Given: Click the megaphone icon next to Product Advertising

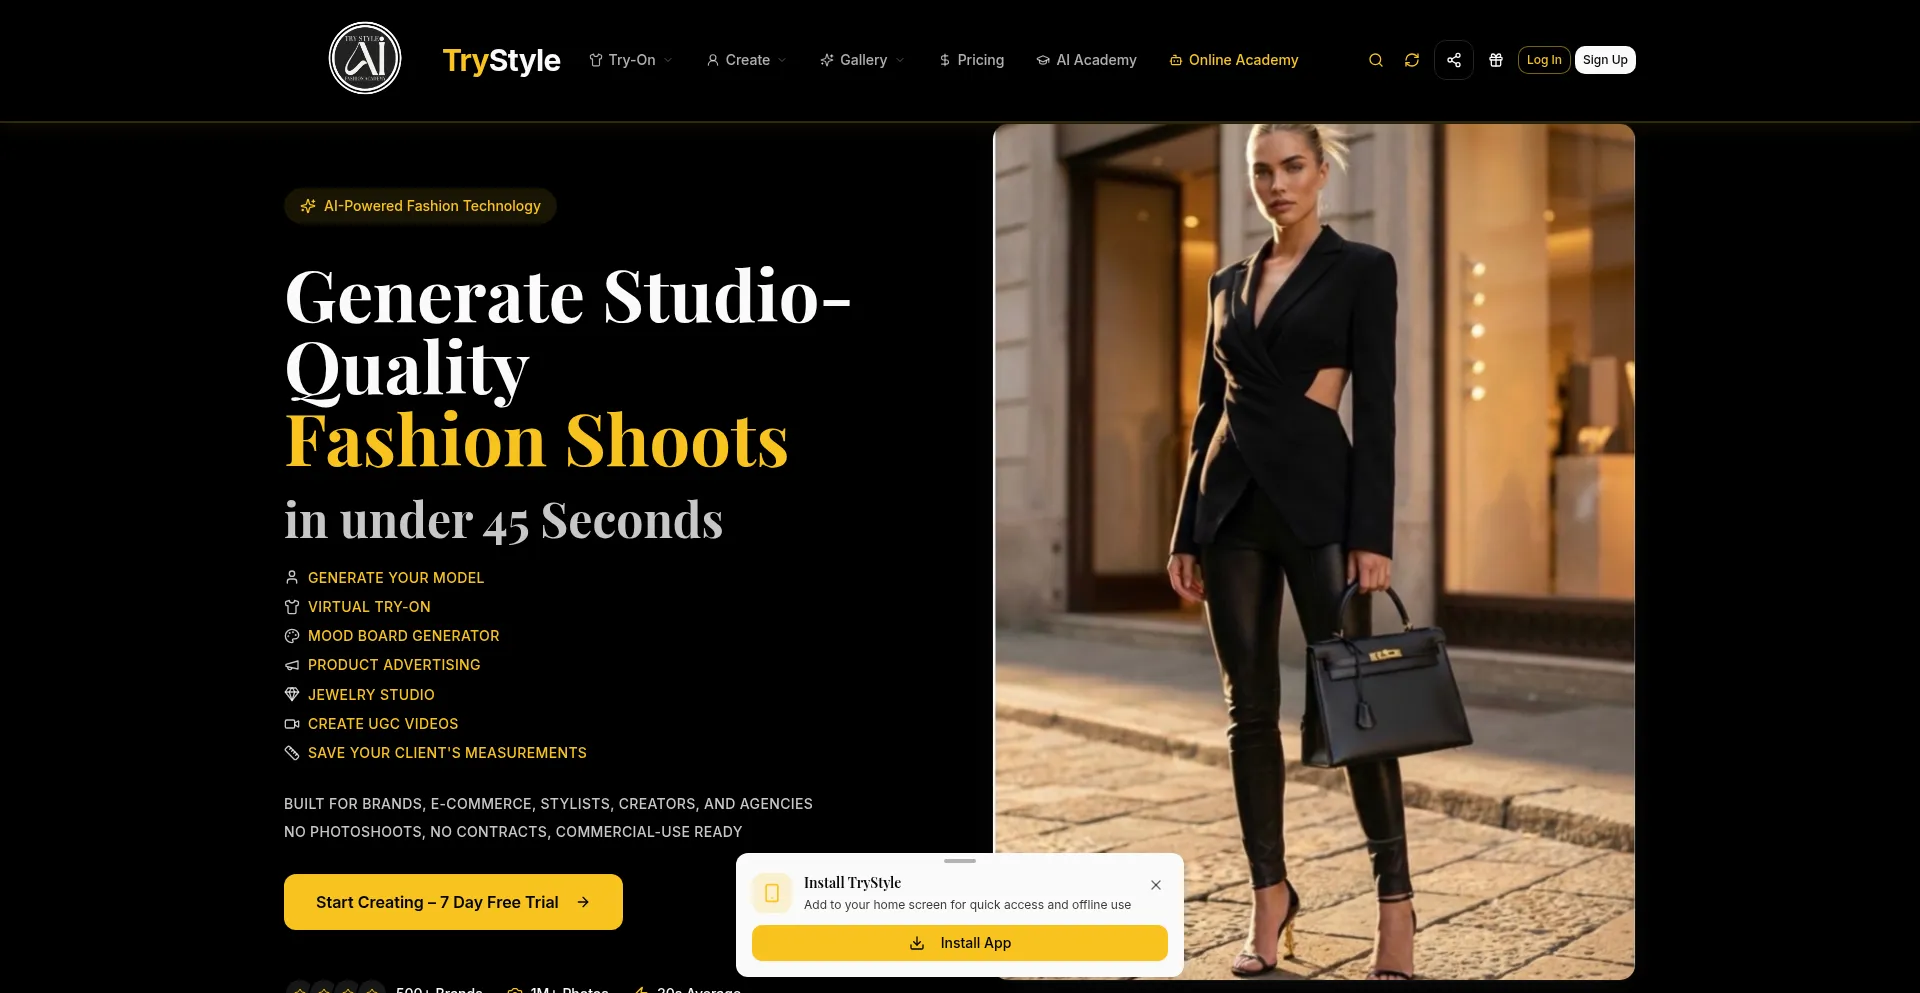Looking at the screenshot, I should 292,665.
